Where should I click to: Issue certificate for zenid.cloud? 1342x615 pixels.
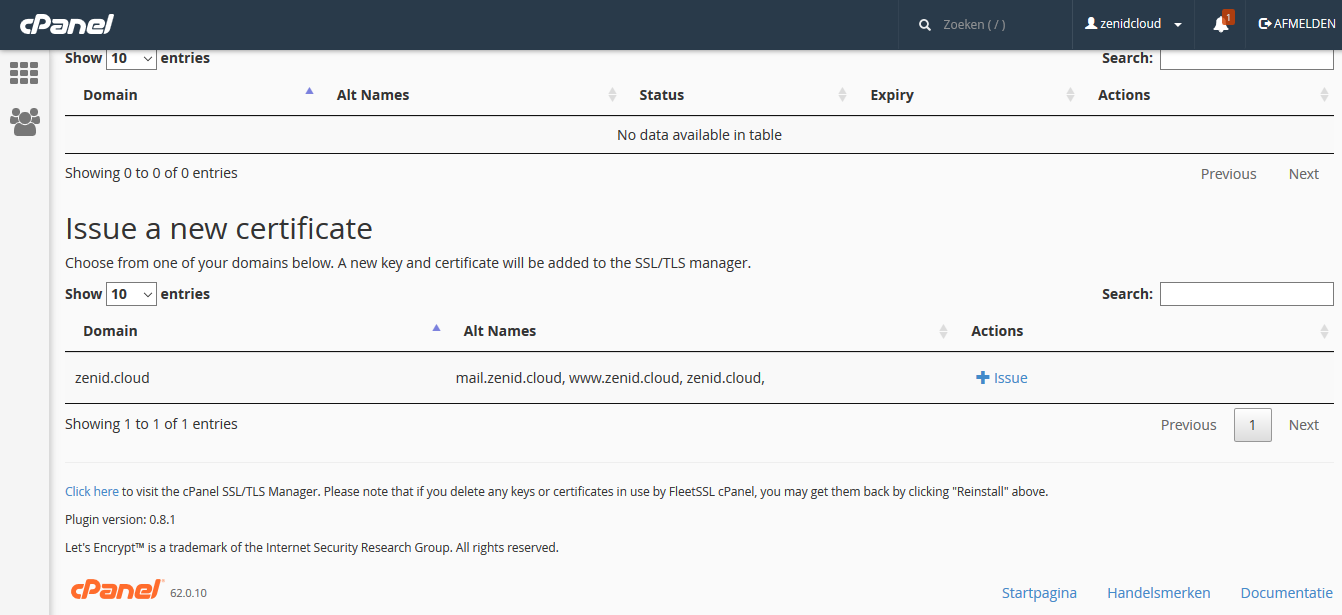(x=1002, y=378)
